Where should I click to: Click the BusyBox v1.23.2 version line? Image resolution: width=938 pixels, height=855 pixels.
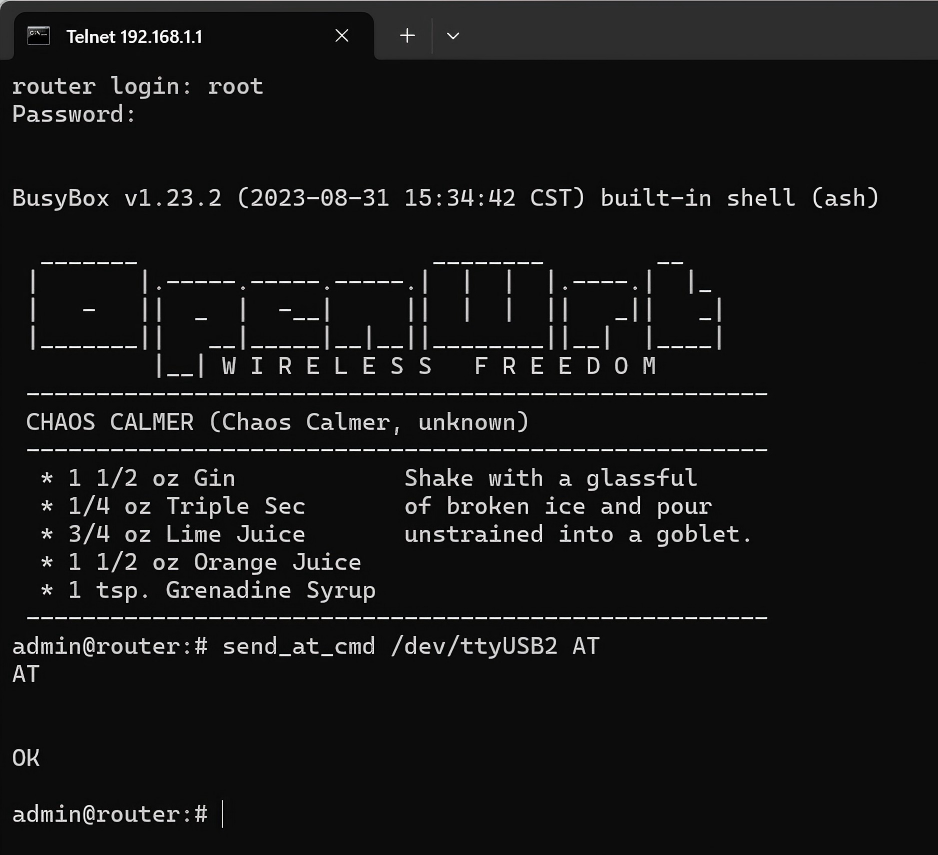pyautogui.click(x=445, y=198)
